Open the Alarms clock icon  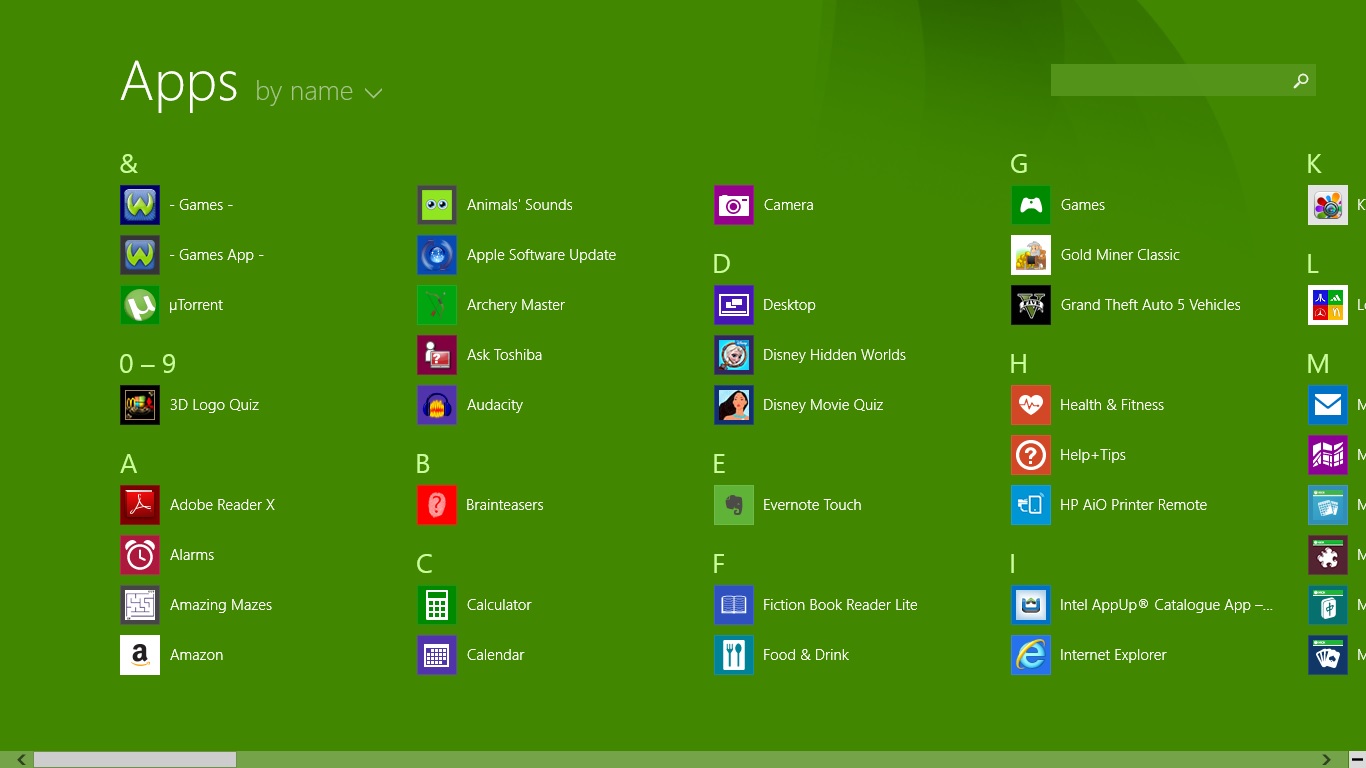(x=140, y=555)
